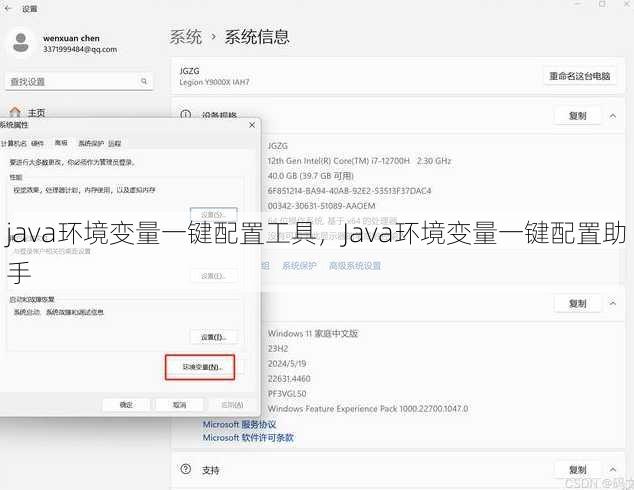Confirm dialog with 确定 button
634x490 pixels.
[126, 405]
